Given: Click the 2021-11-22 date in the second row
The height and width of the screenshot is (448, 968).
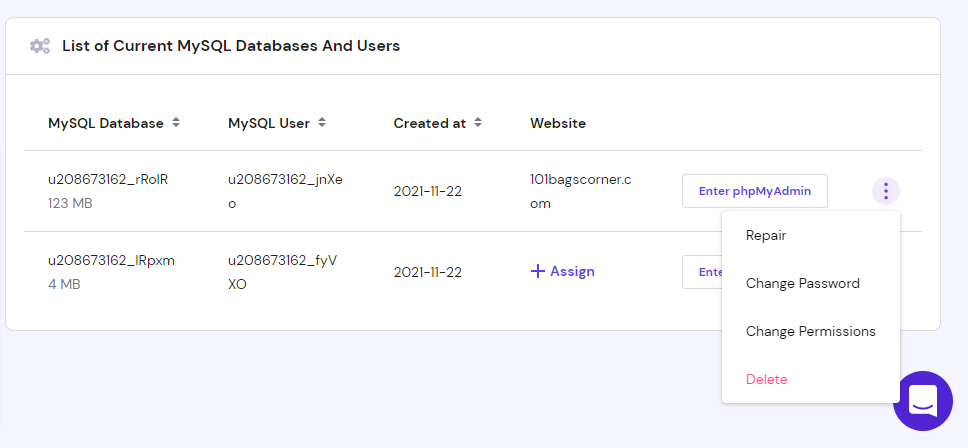Looking at the screenshot, I should pyautogui.click(x=428, y=272).
